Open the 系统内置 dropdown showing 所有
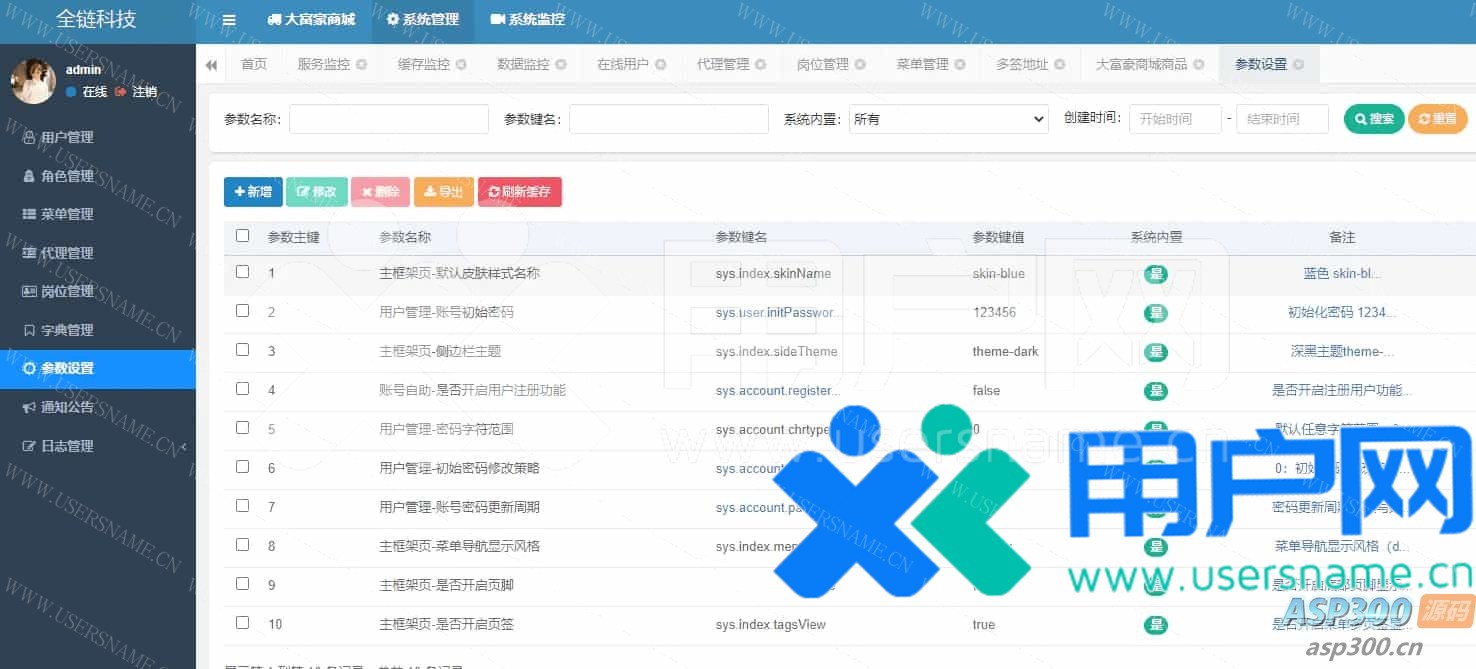The image size is (1476, 669). (947, 119)
